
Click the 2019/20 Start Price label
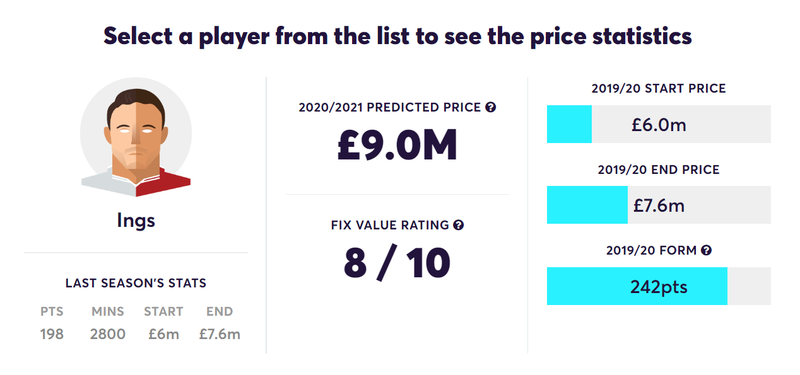point(659,88)
